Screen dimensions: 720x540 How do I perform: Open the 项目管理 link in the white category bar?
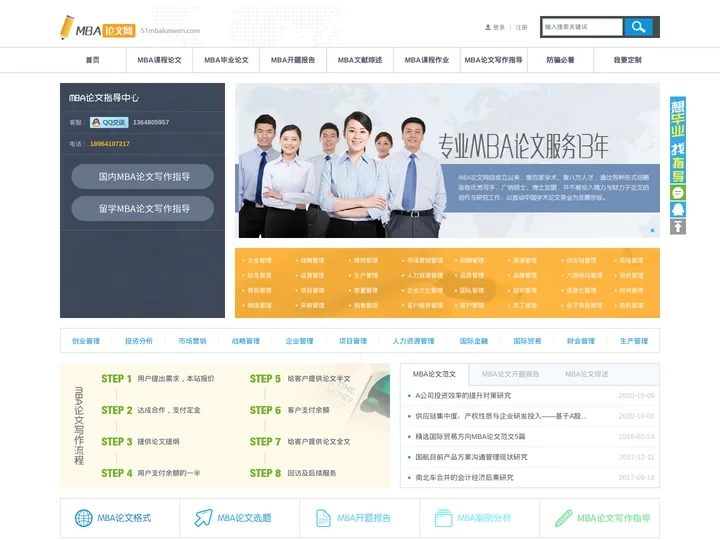[x=353, y=341]
